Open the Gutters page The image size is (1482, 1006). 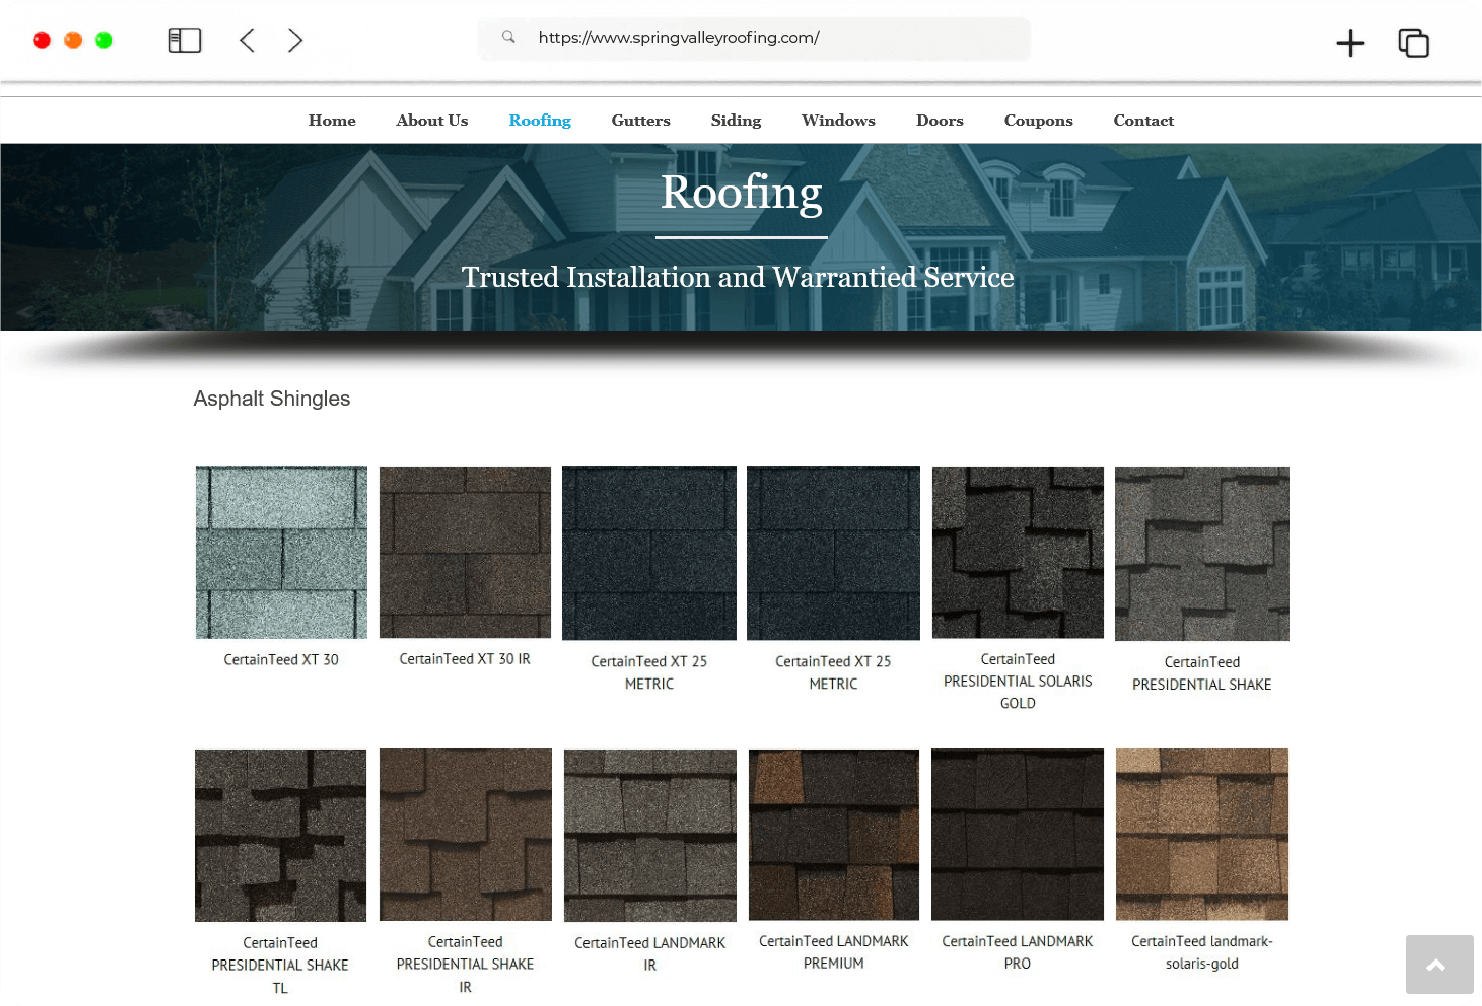coord(641,121)
